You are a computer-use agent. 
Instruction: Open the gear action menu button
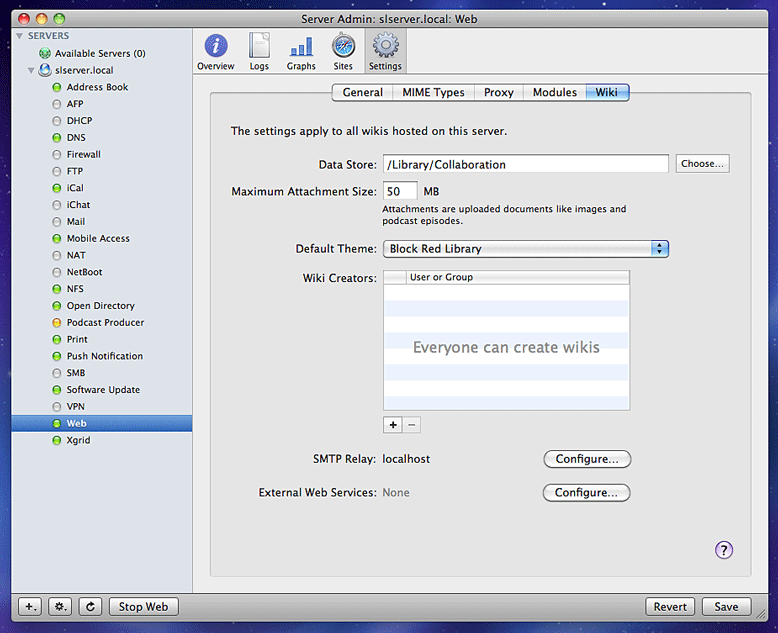tap(61, 607)
